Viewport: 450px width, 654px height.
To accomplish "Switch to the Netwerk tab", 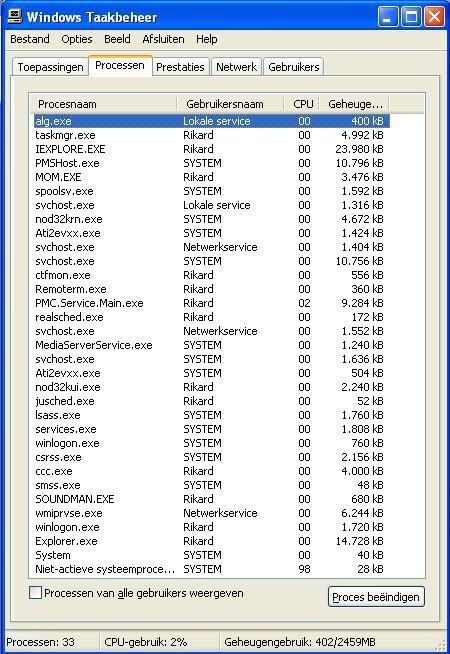I will coord(236,67).
